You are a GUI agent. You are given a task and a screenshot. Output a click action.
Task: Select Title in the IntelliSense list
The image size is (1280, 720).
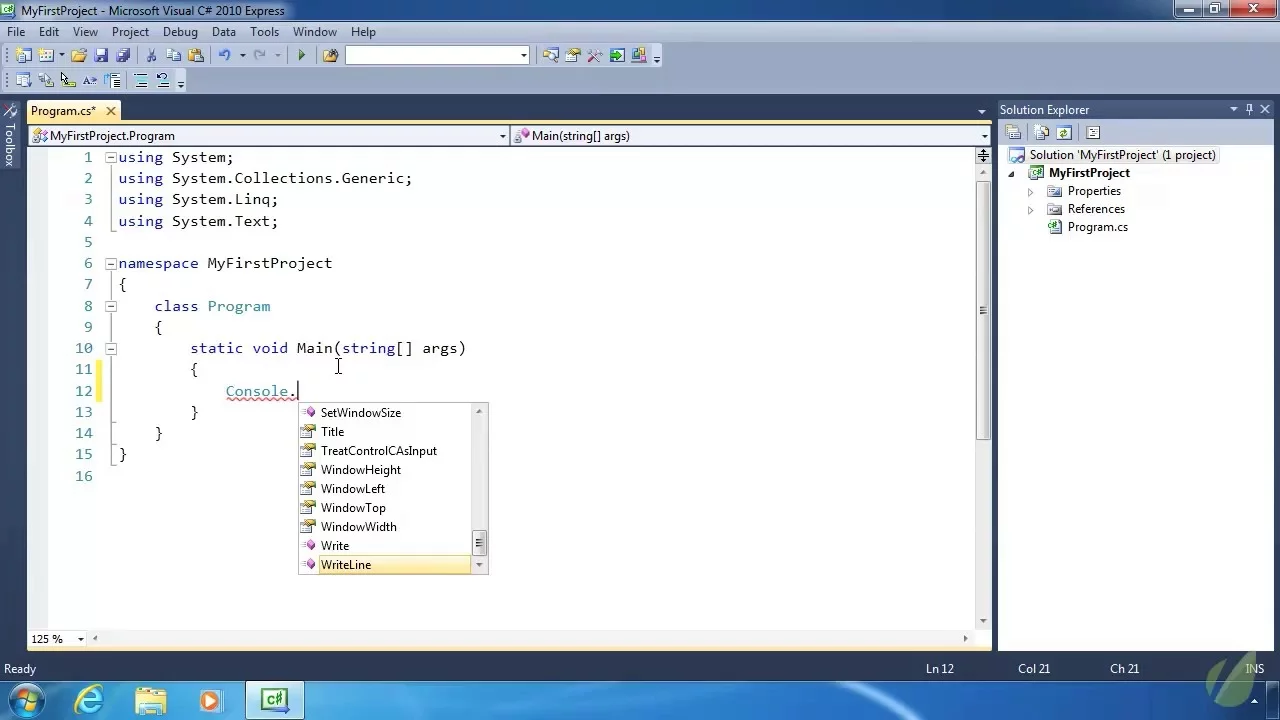[x=385, y=432]
